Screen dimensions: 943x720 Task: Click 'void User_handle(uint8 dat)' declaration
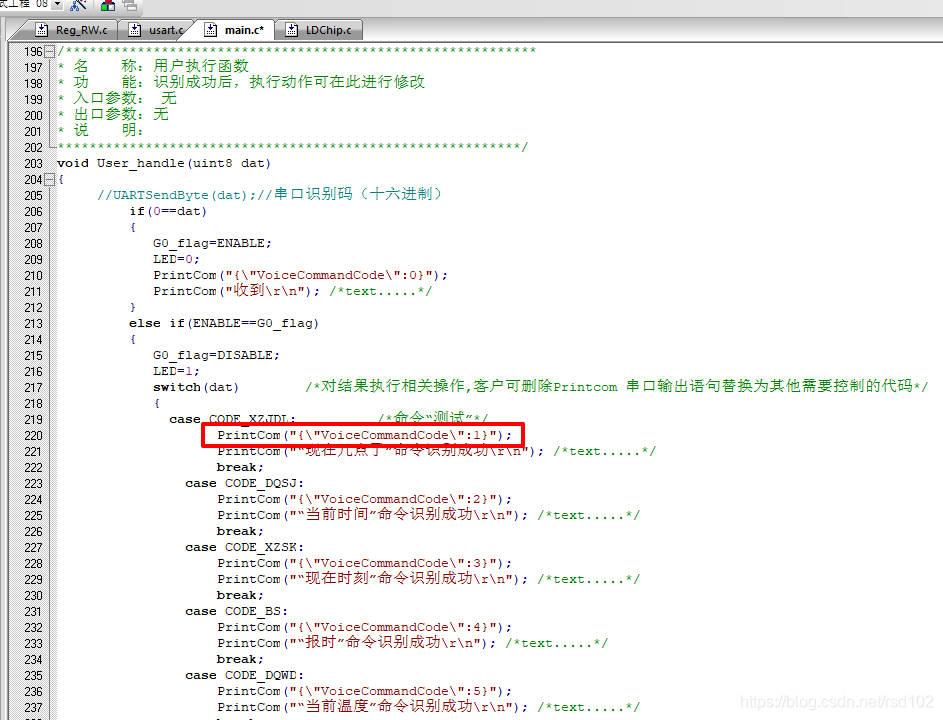click(164, 164)
